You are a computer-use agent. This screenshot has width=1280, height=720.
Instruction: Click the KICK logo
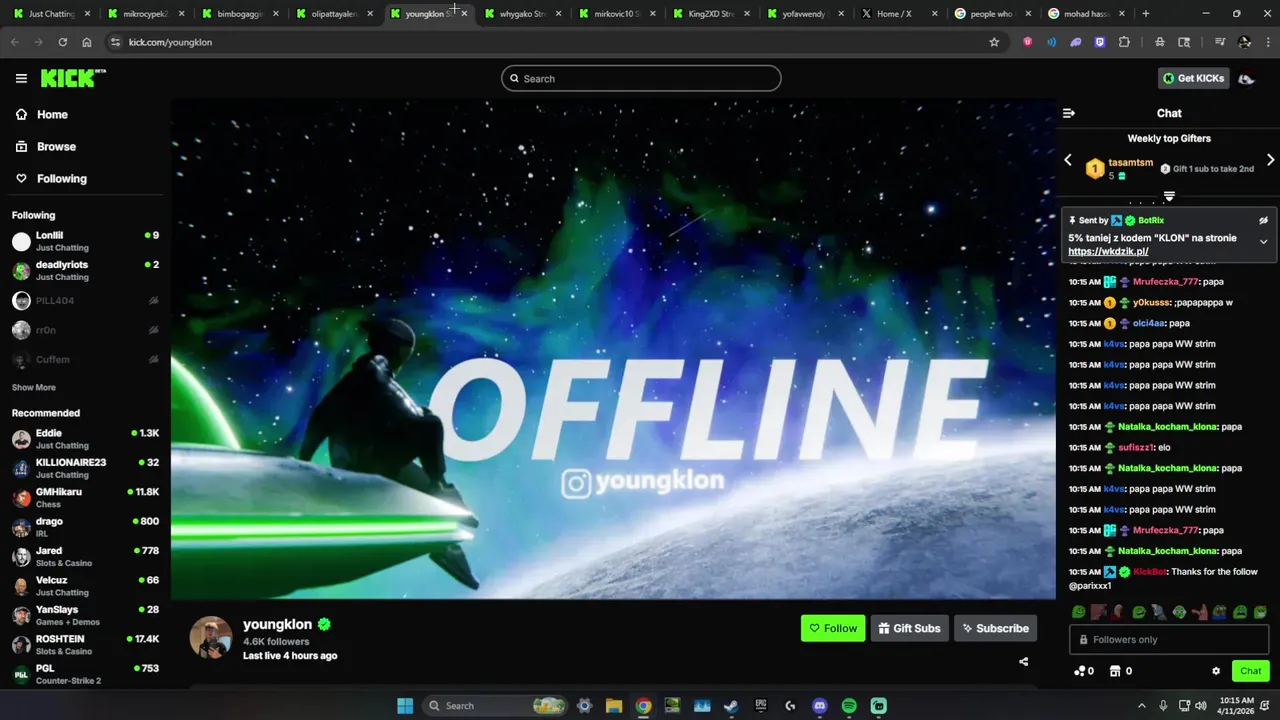[x=73, y=78]
